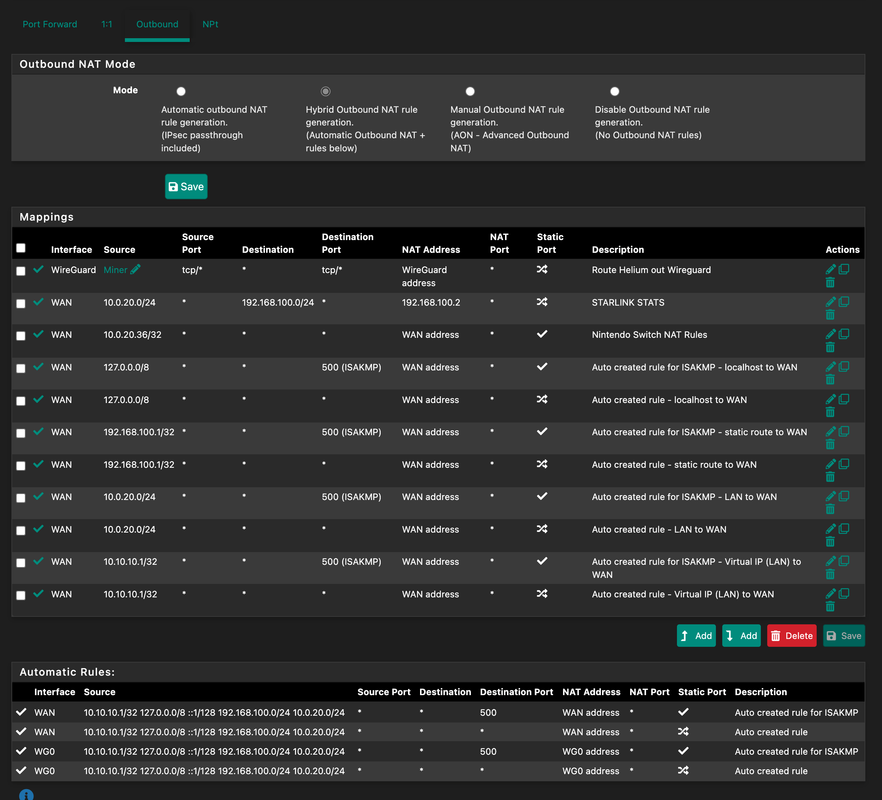Delete the Nintendo Switch NAT Rules mapping
882x800 pixels.
[830, 347]
